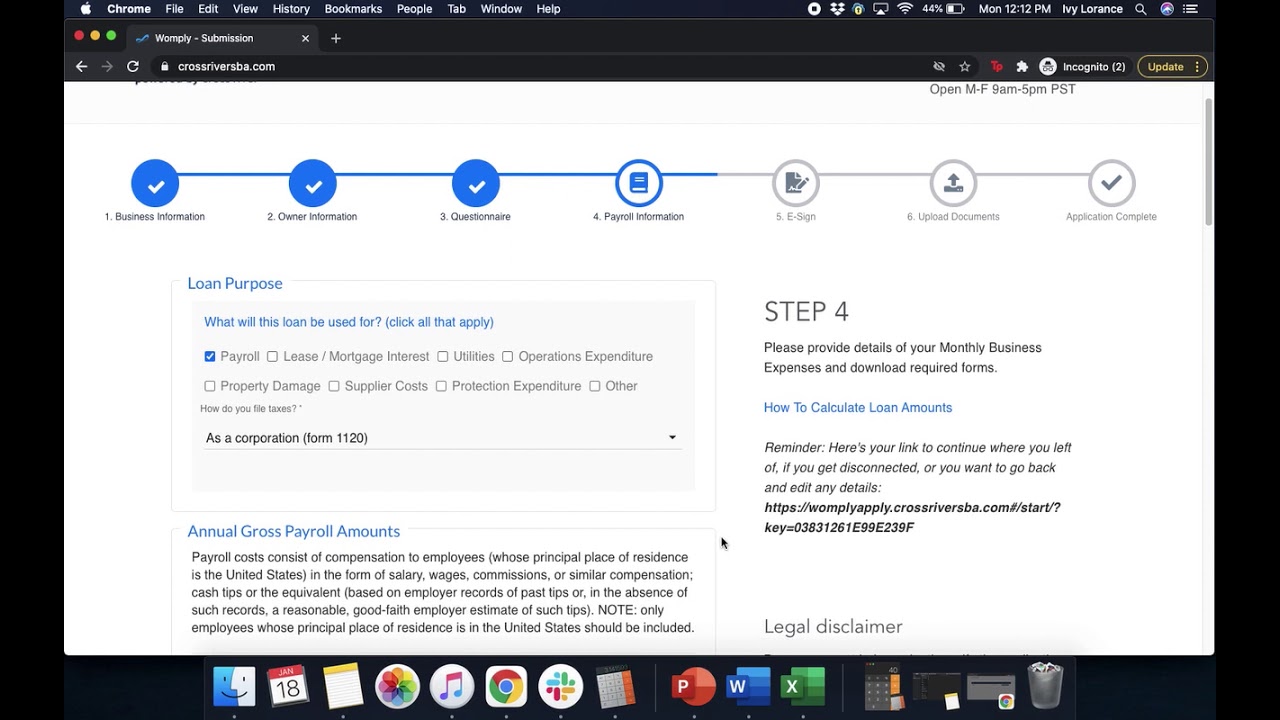Click the Application Complete step icon
This screenshot has height=720, width=1280.
[1111, 184]
